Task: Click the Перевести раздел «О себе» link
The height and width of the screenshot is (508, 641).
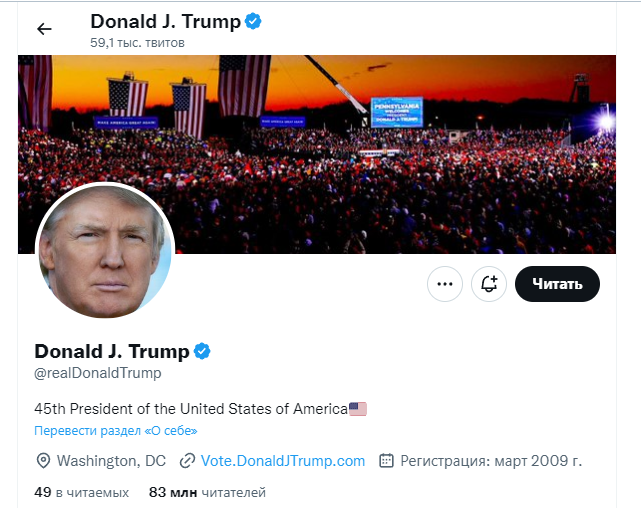Action: [x=116, y=431]
